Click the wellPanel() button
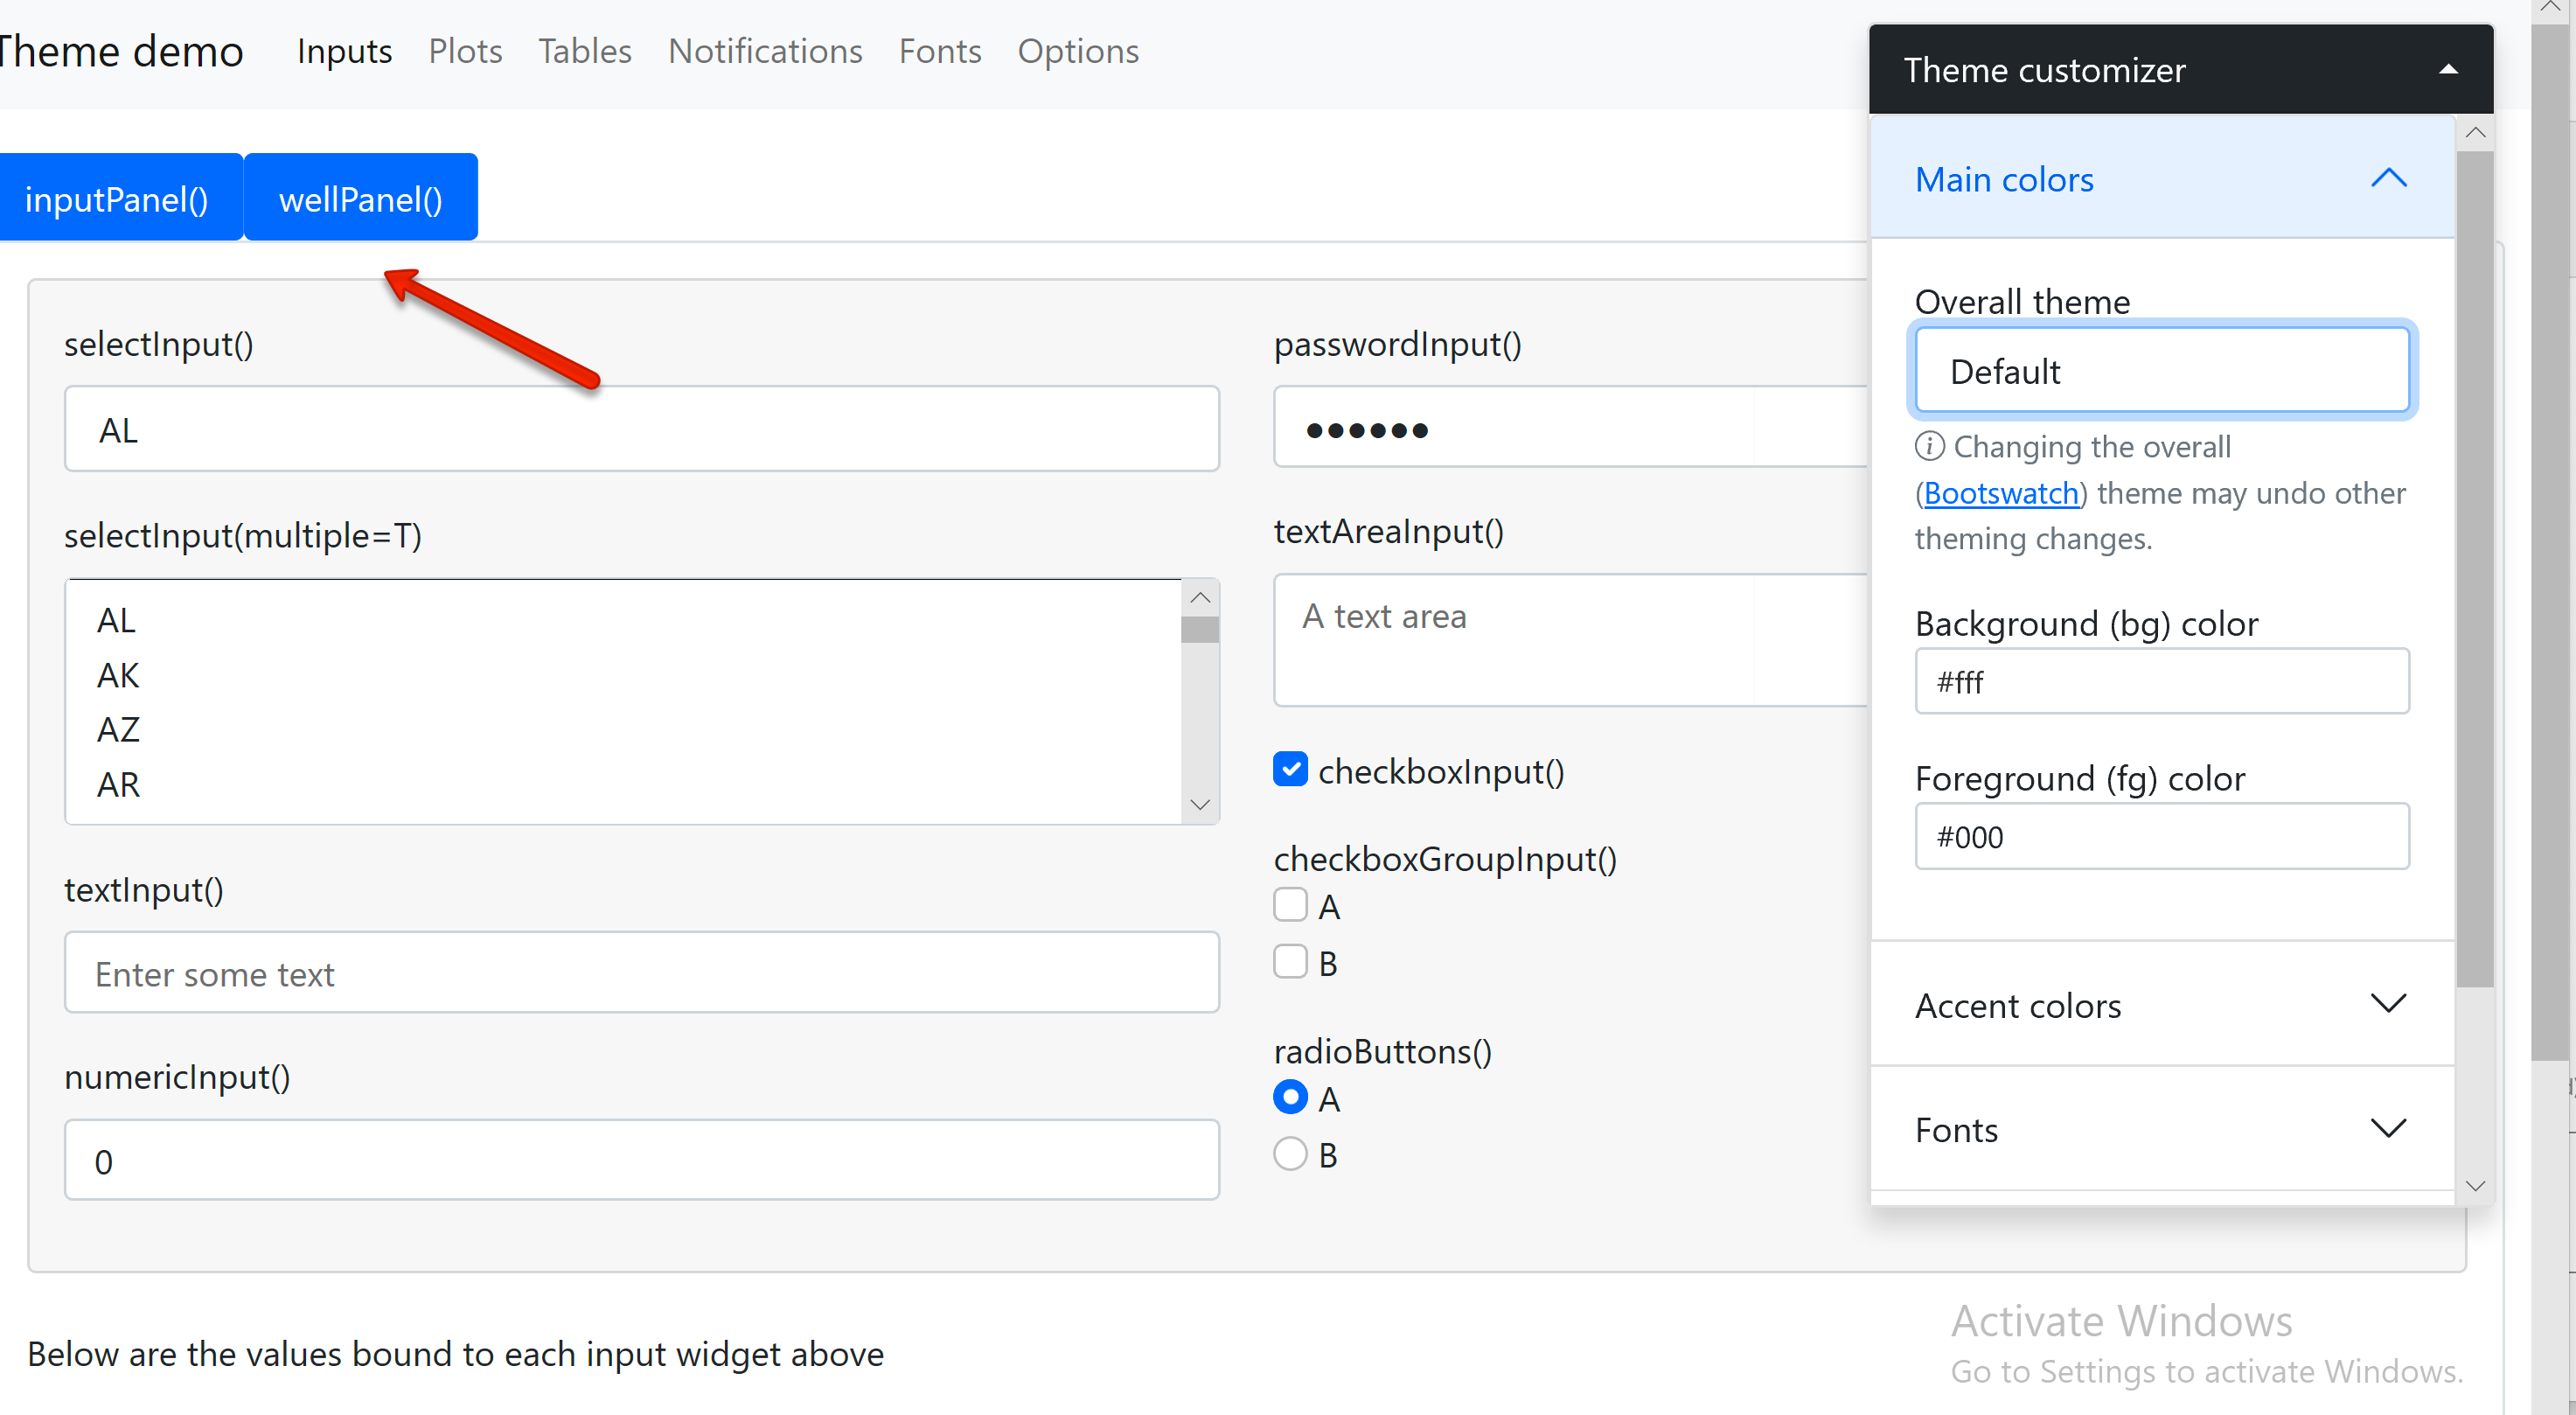 (360, 197)
